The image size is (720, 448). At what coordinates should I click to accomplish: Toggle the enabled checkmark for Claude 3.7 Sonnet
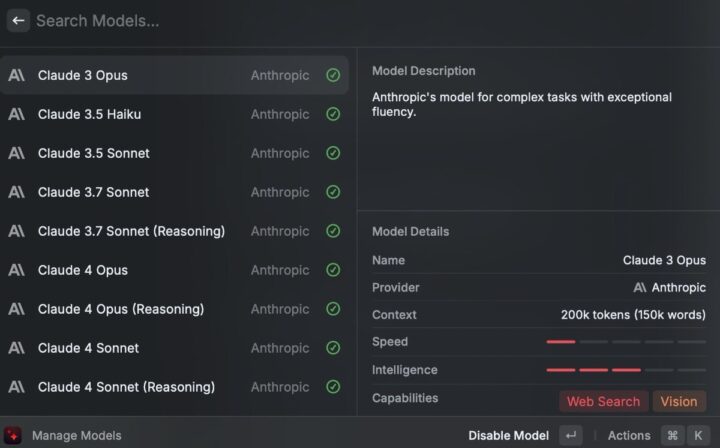(333, 192)
